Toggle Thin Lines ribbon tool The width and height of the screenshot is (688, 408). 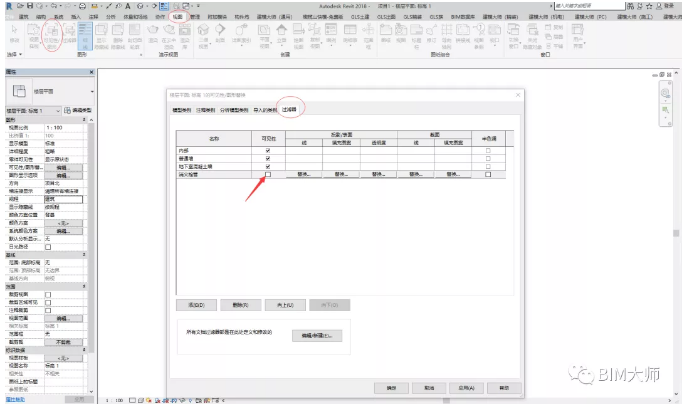click(85, 36)
